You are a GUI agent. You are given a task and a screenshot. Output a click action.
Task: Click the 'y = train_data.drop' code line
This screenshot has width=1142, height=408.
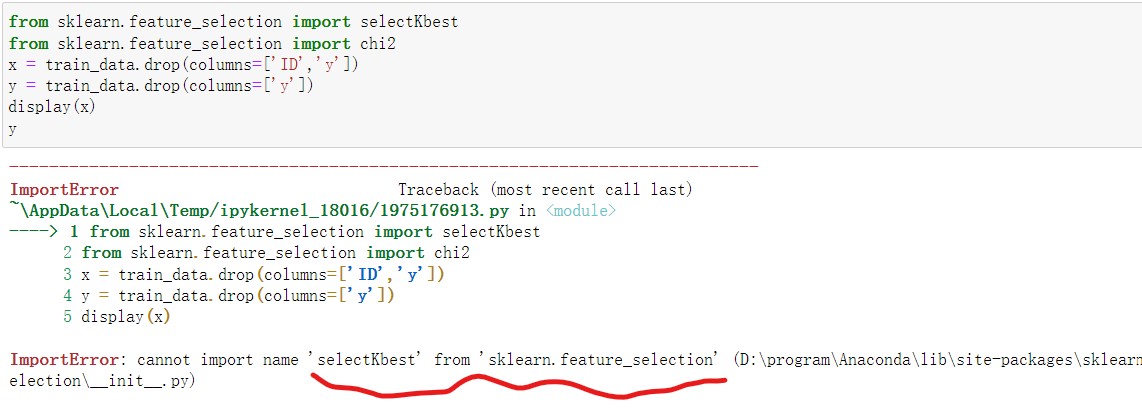point(161,86)
